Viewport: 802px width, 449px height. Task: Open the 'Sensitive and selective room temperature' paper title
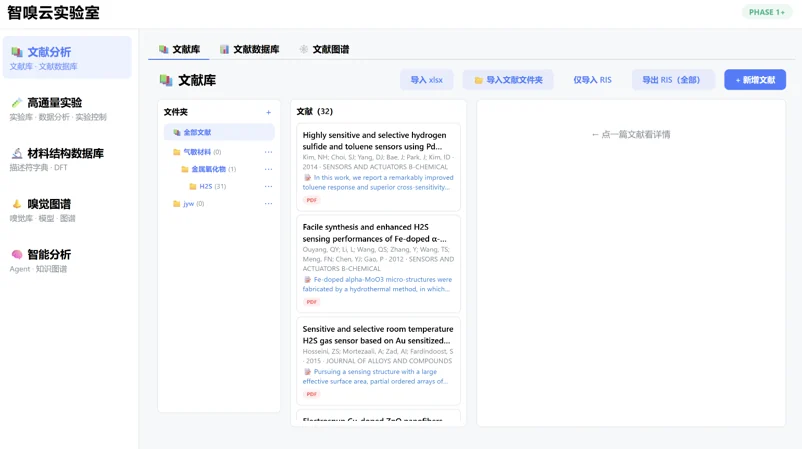coord(377,334)
